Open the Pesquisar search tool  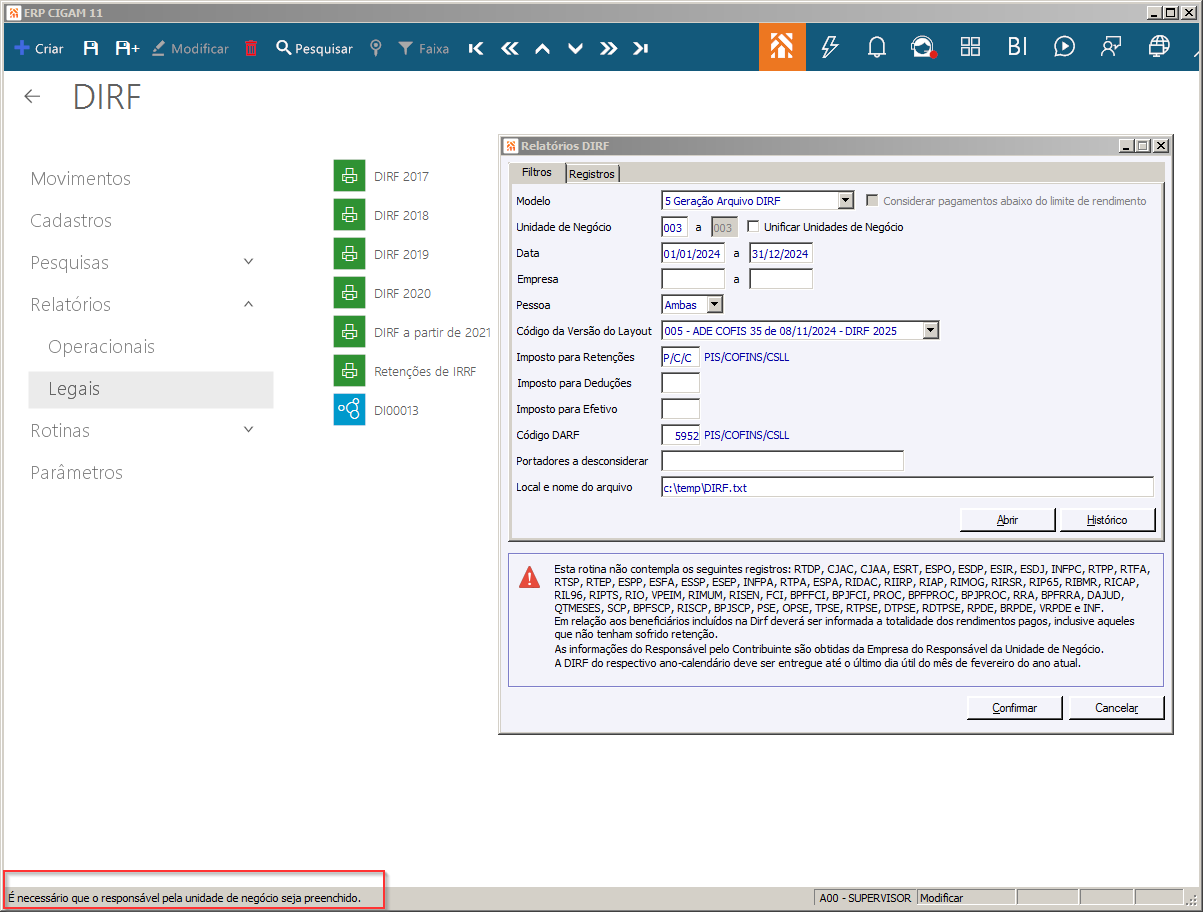coord(314,48)
